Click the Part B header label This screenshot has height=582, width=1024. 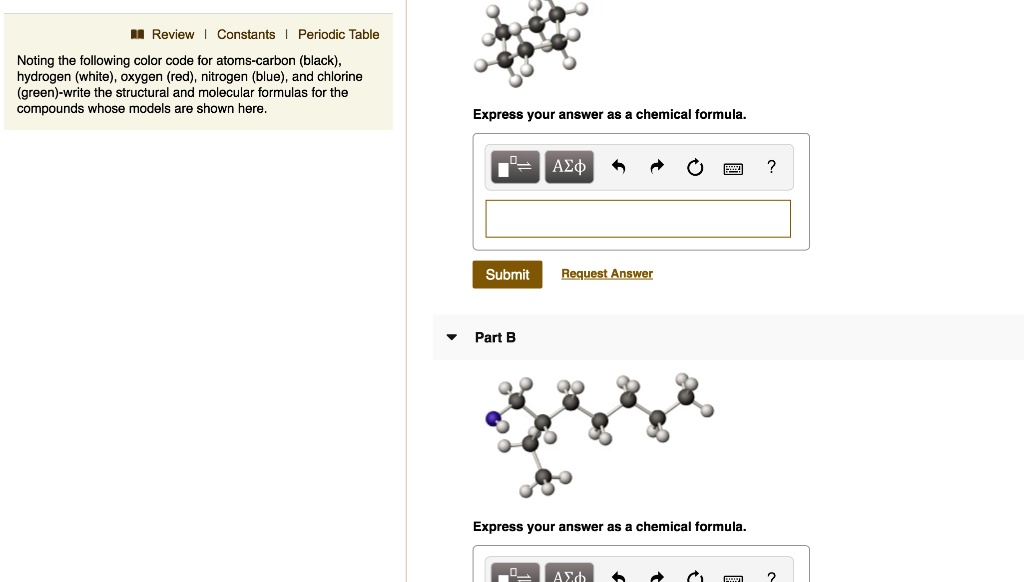tap(495, 338)
